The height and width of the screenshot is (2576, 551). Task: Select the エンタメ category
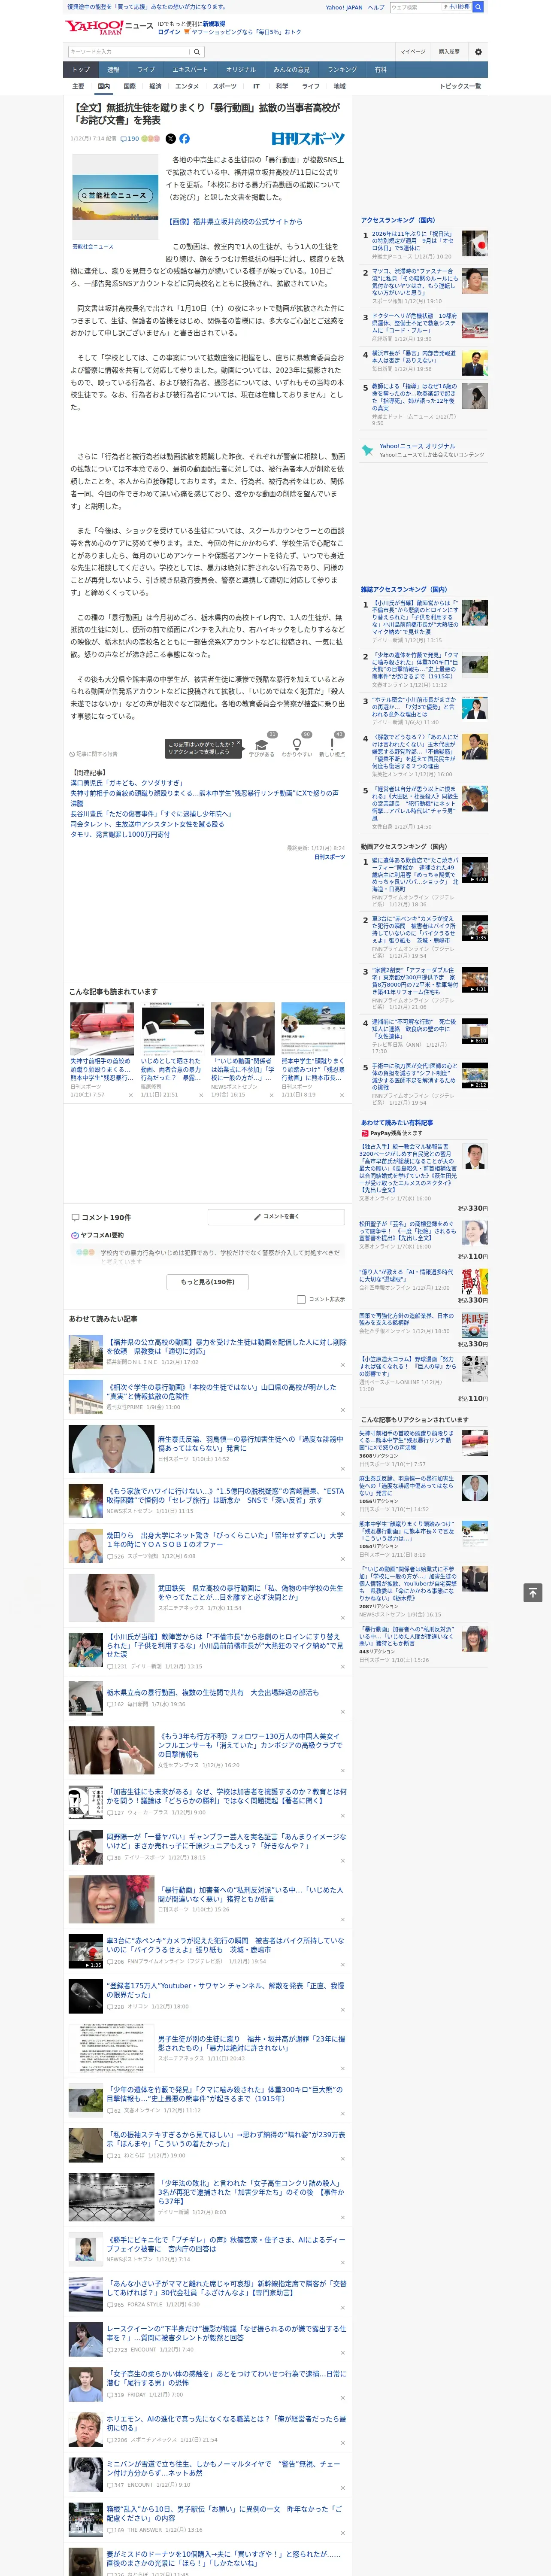[x=187, y=86]
